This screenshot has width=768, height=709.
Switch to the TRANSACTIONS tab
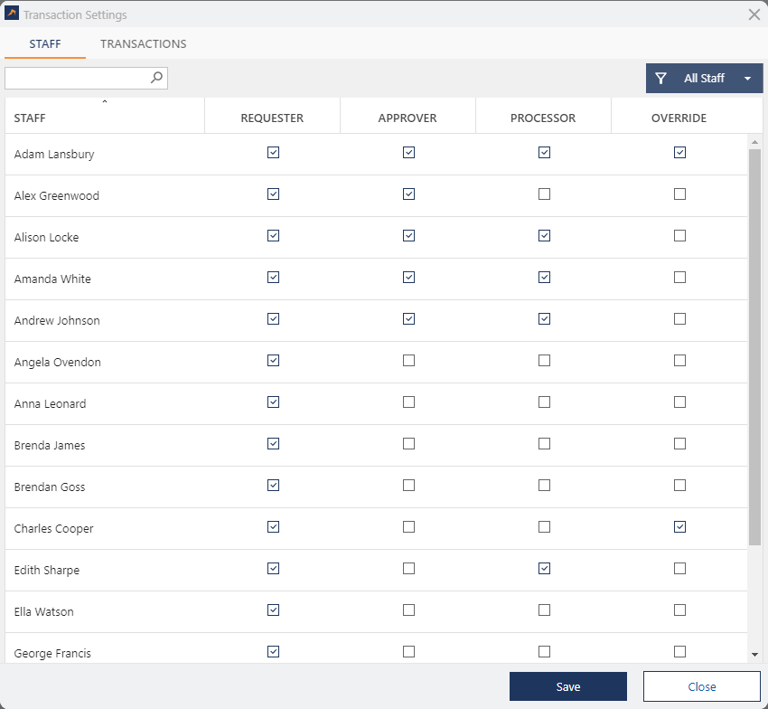point(143,44)
